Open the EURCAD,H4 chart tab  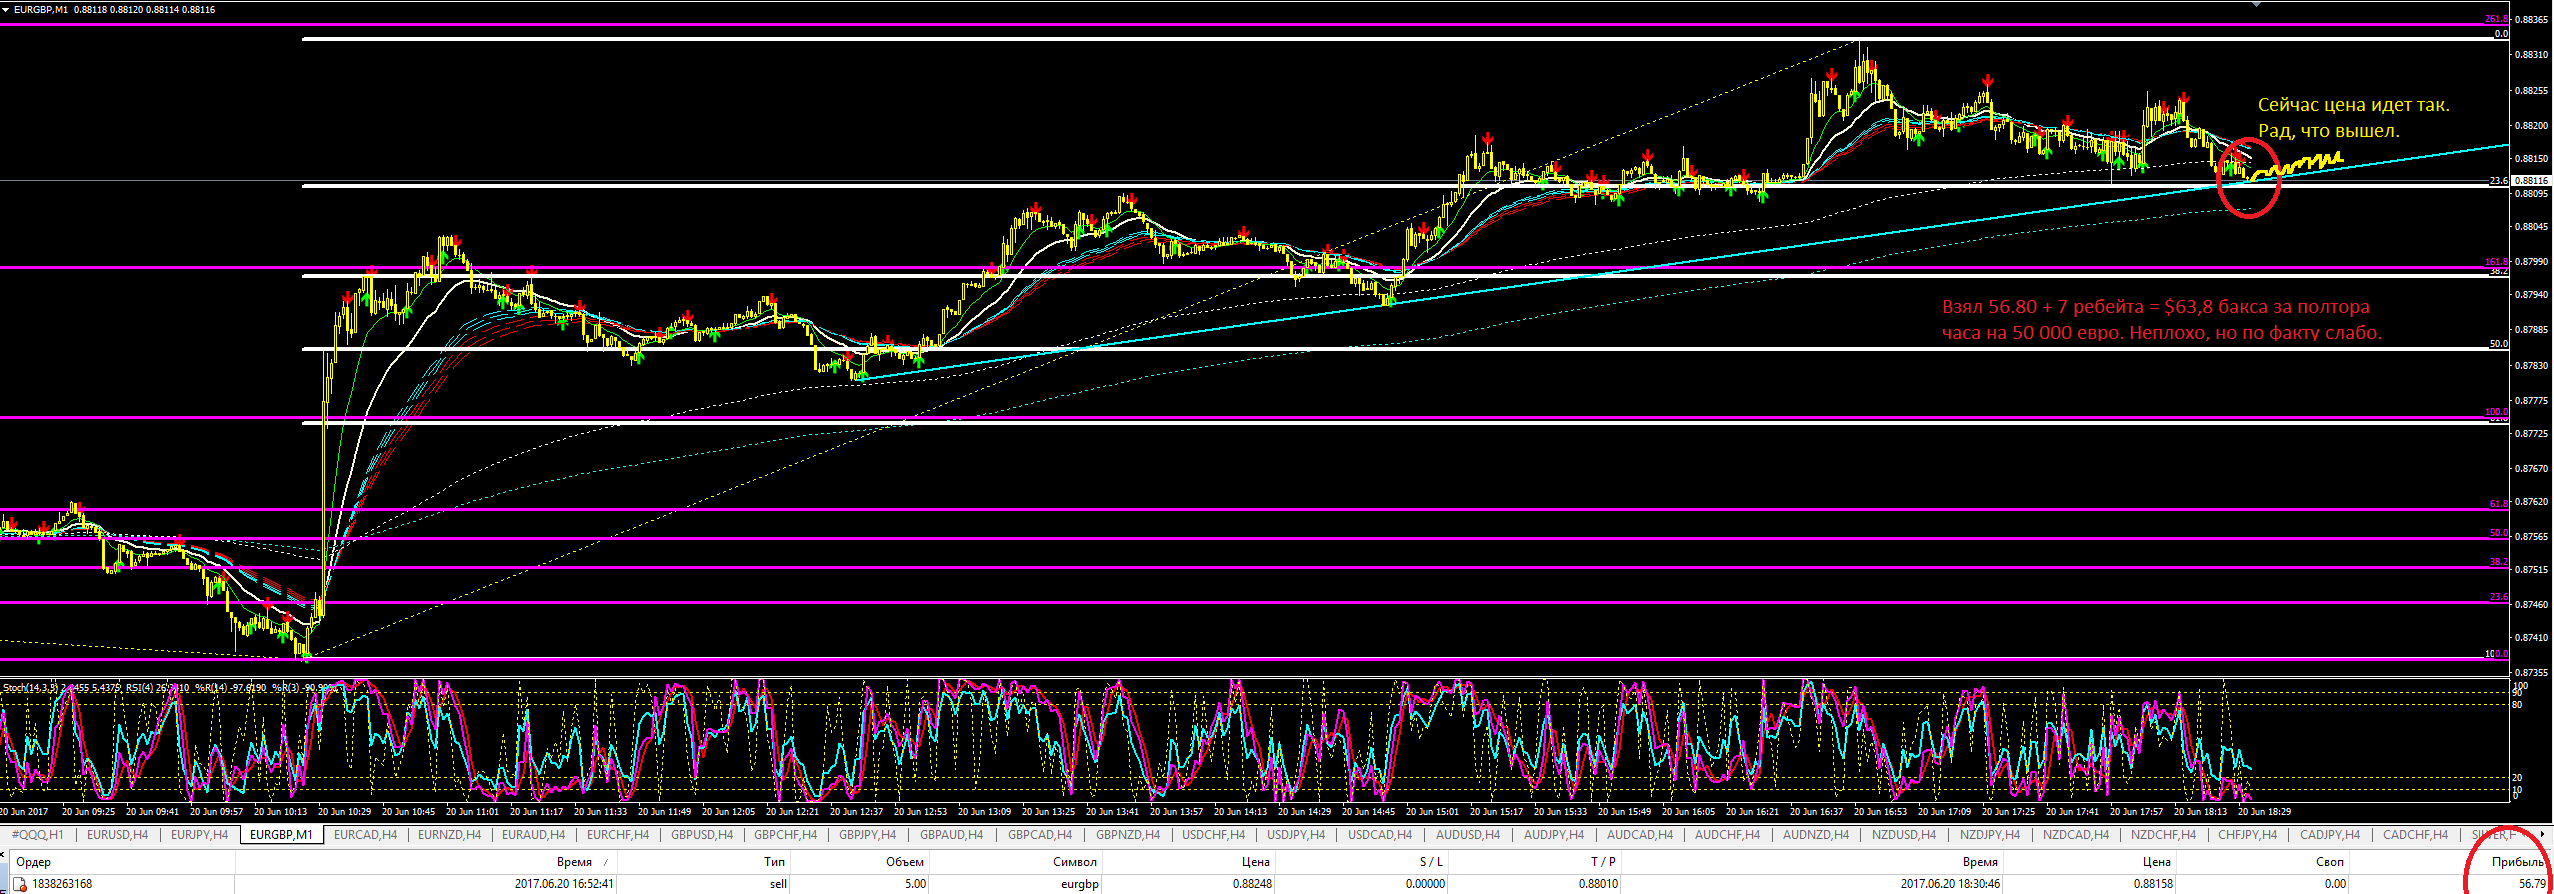click(365, 835)
